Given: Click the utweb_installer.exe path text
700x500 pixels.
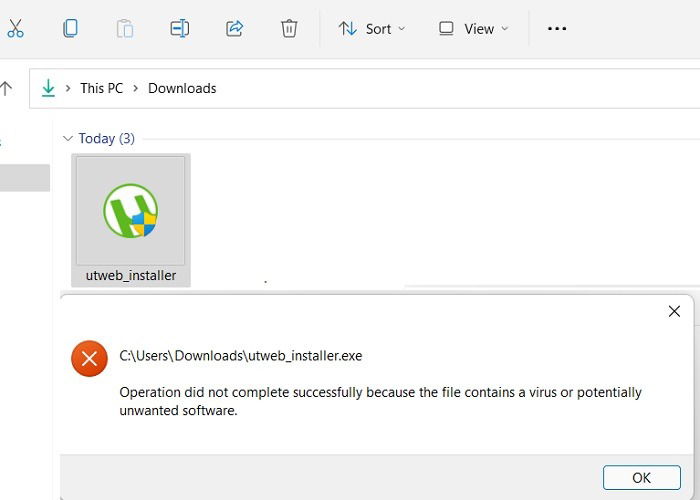Looking at the screenshot, I should point(241,356).
